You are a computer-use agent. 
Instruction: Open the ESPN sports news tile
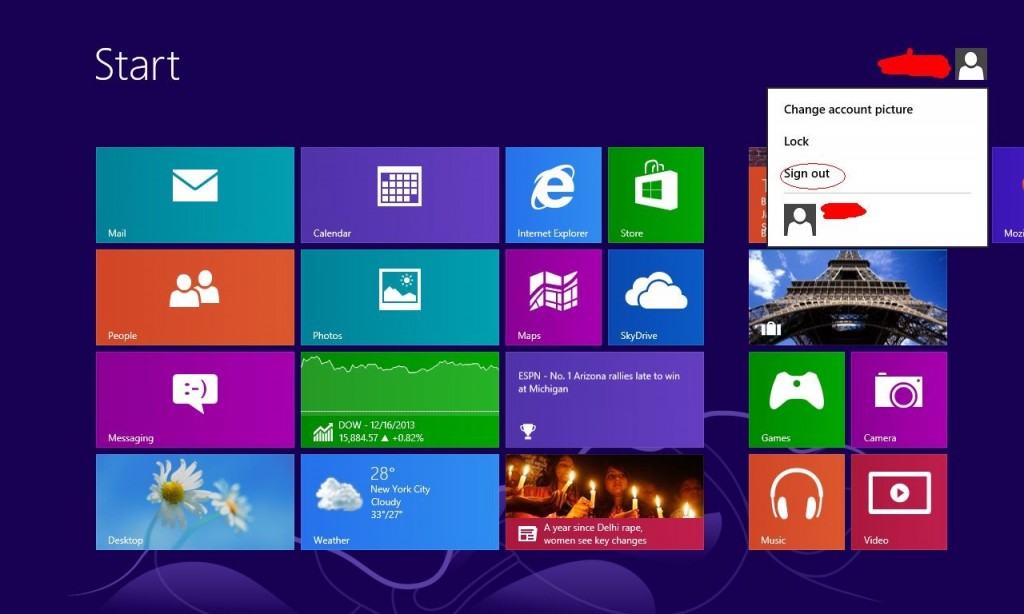(x=605, y=400)
